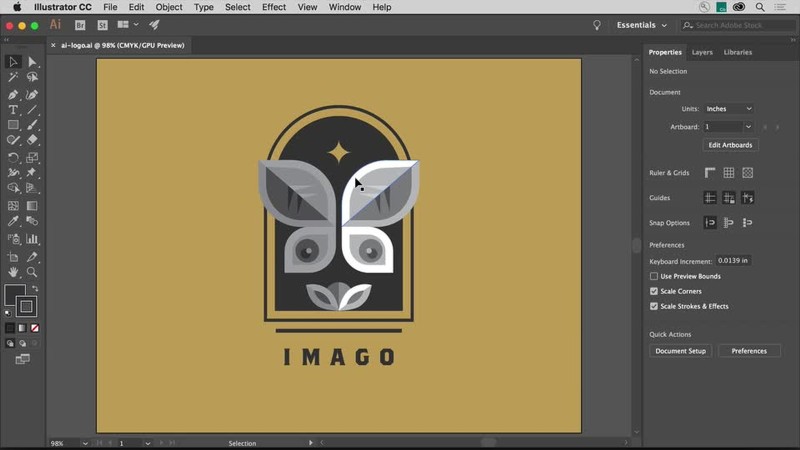Image resolution: width=800 pixels, height=450 pixels.
Task: Open Adobe Bridge from the Br icon
Action: [81, 25]
